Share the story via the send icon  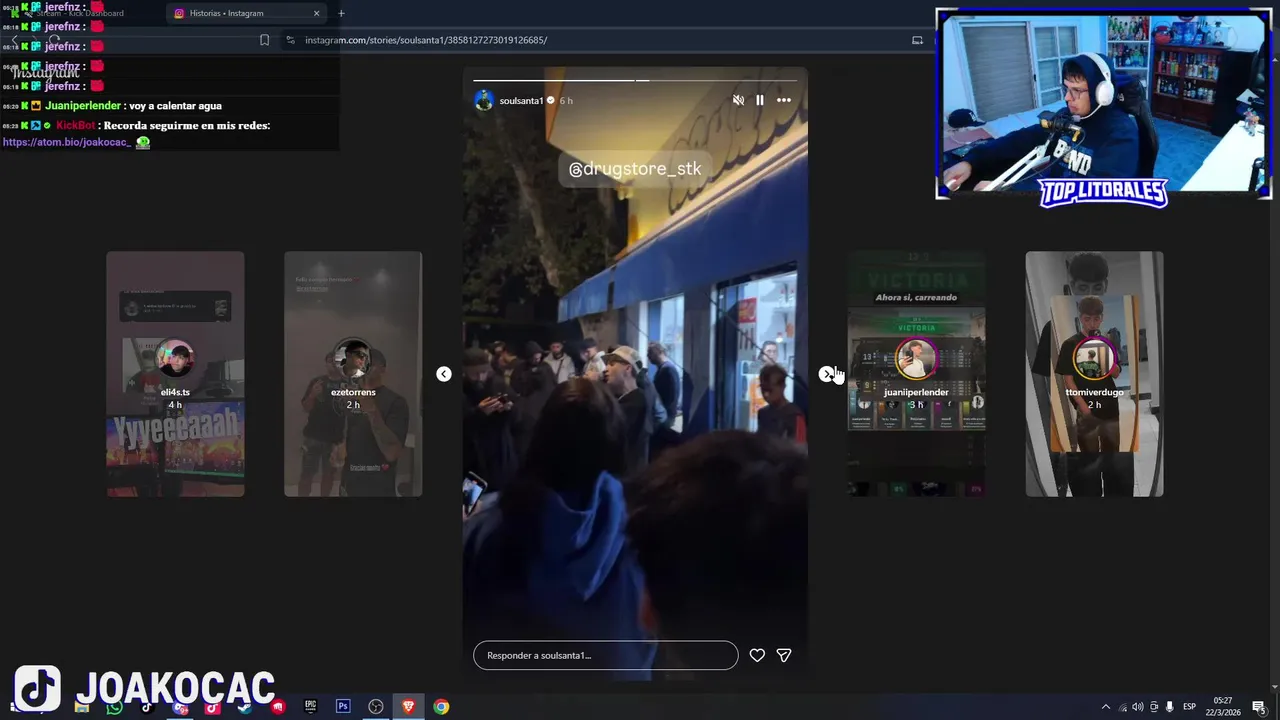point(784,655)
